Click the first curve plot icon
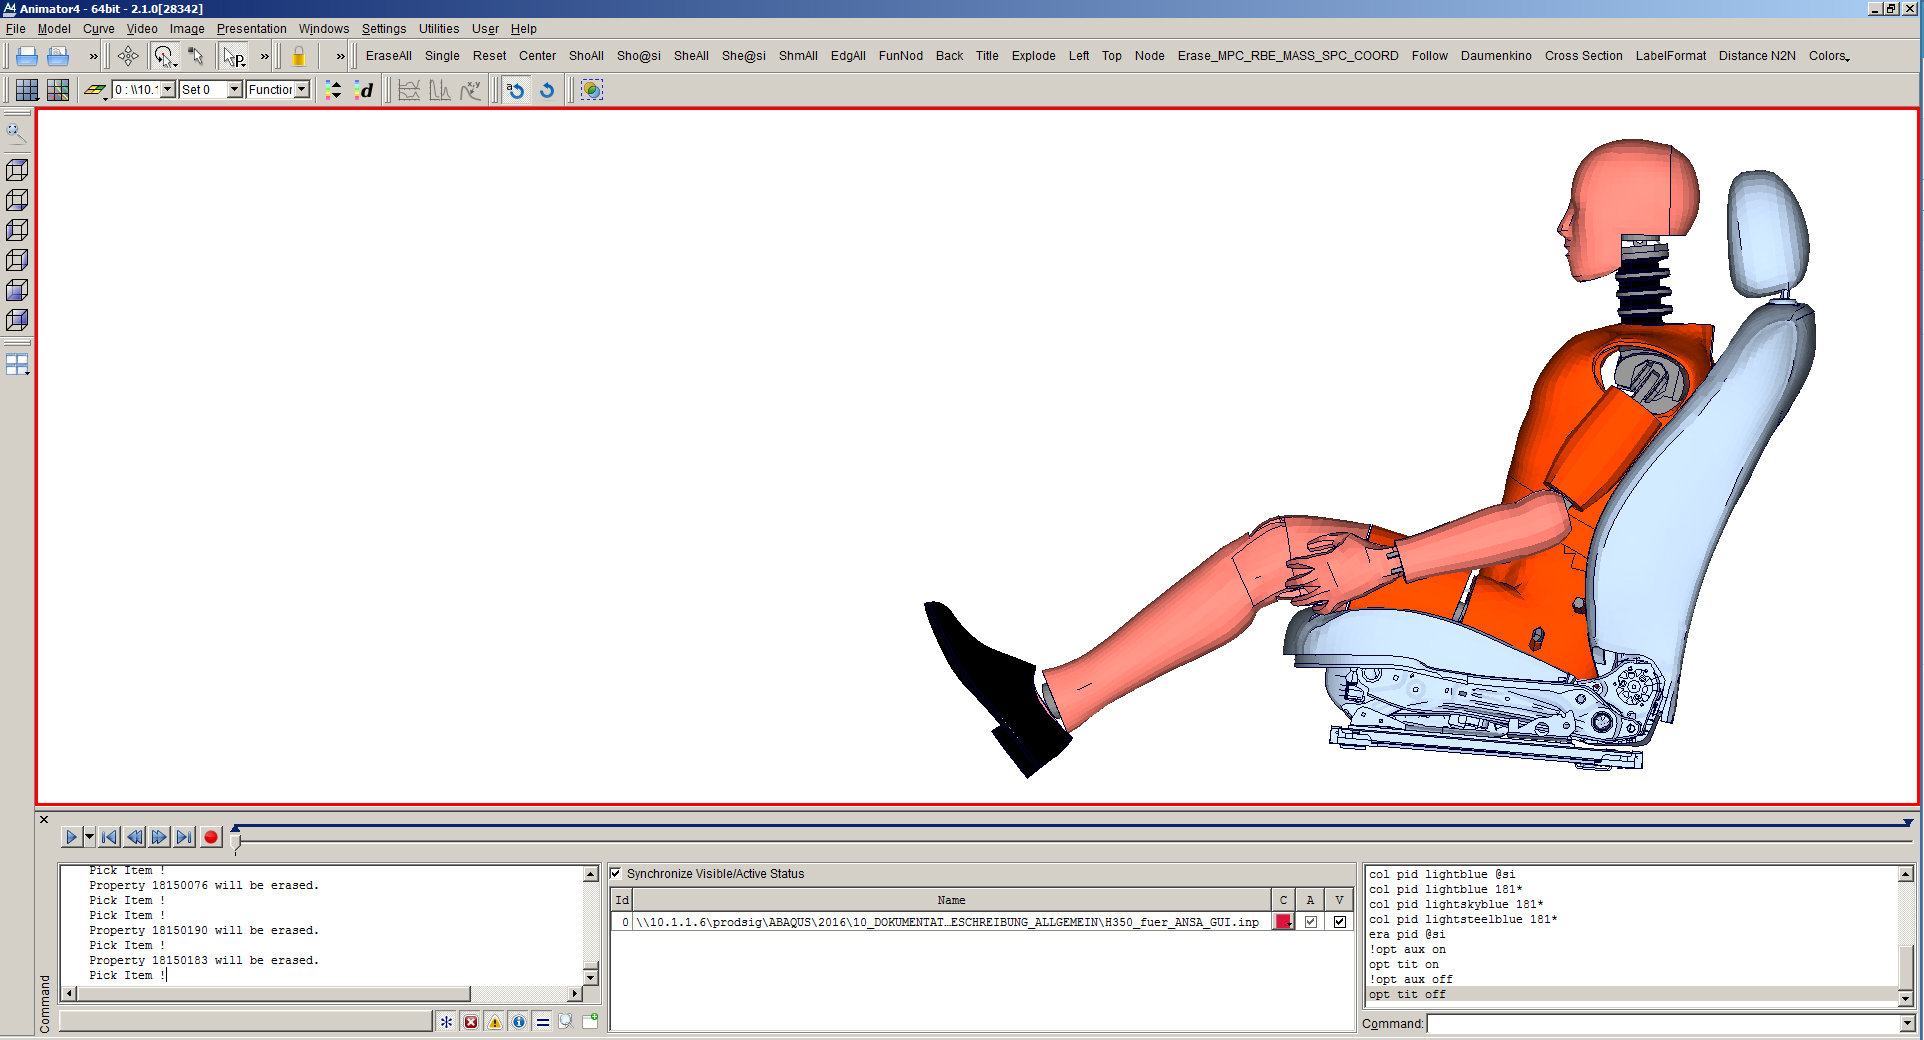Screen dimensions: 1924x1040 (x=409, y=90)
